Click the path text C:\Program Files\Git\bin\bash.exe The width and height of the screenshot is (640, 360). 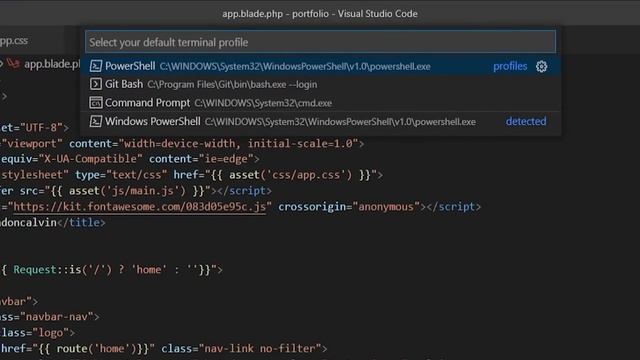(x=216, y=85)
